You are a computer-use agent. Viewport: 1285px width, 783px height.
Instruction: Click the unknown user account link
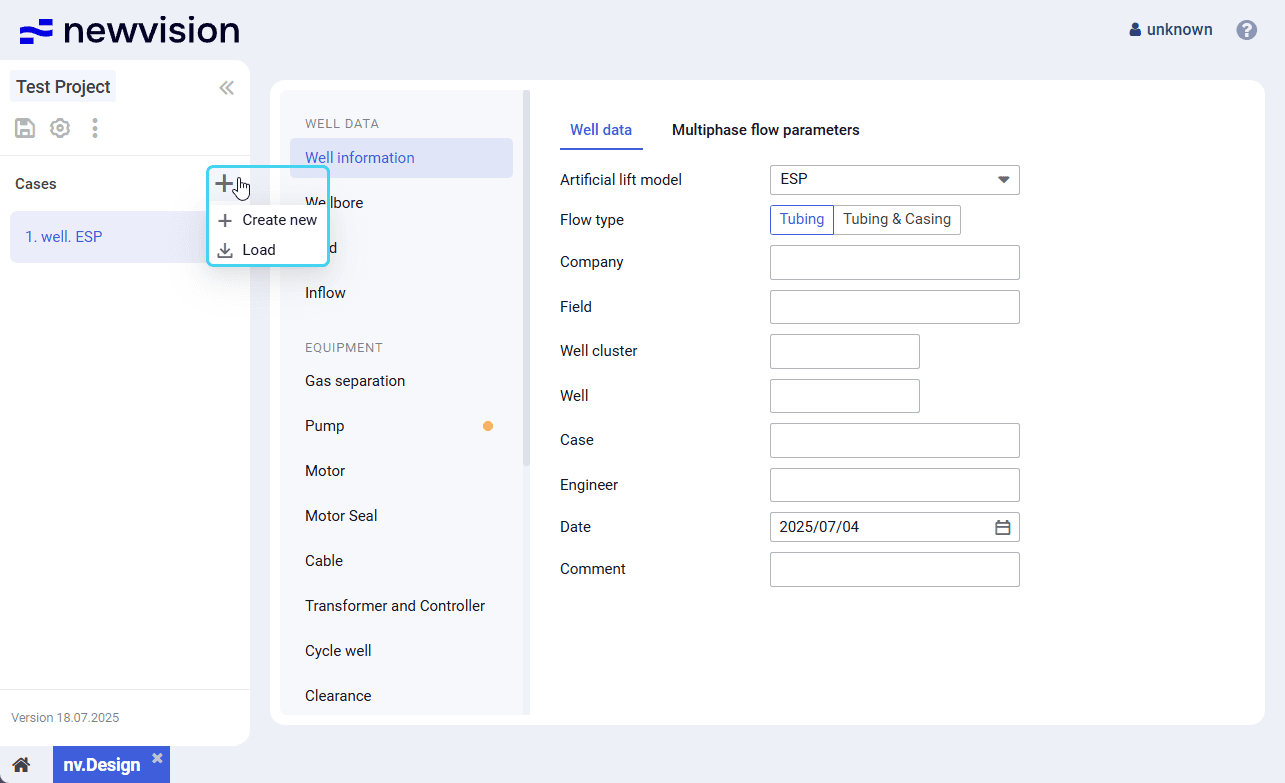tap(1171, 30)
